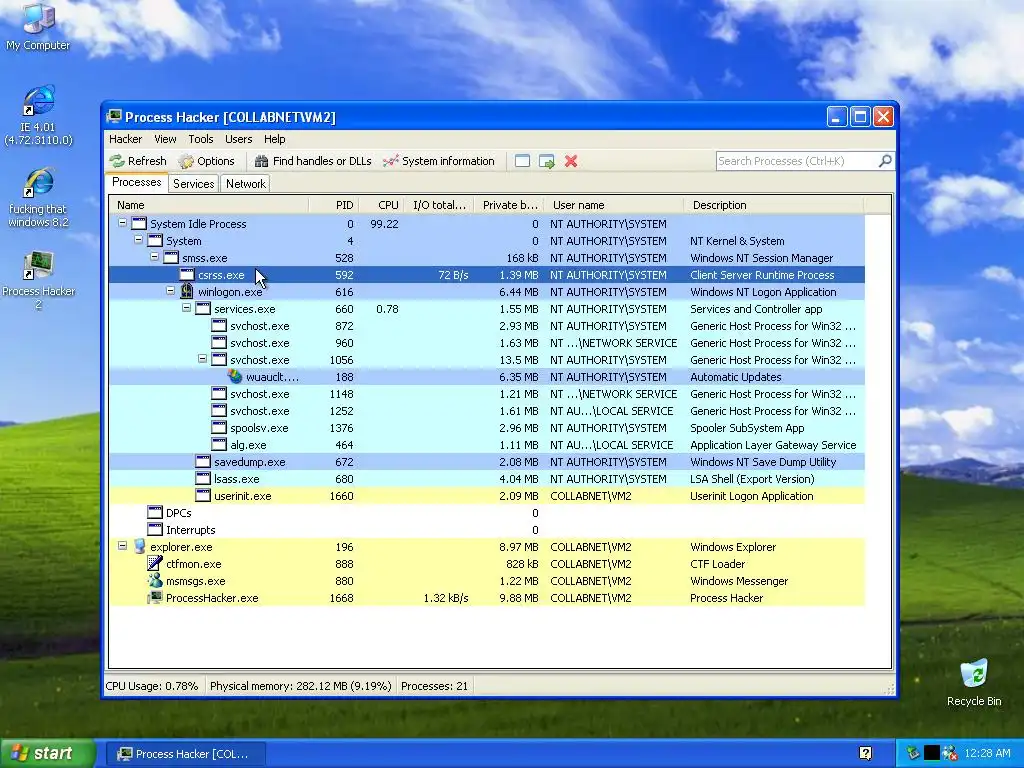The width and height of the screenshot is (1024, 768).
Task: Collapse the explorer.exe tree node
Action: coord(122,545)
